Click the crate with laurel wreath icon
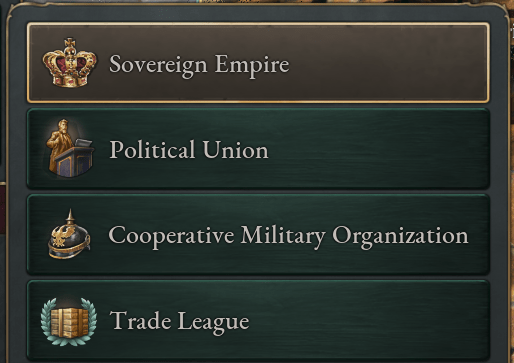514x363 pixels. (69, 321)
